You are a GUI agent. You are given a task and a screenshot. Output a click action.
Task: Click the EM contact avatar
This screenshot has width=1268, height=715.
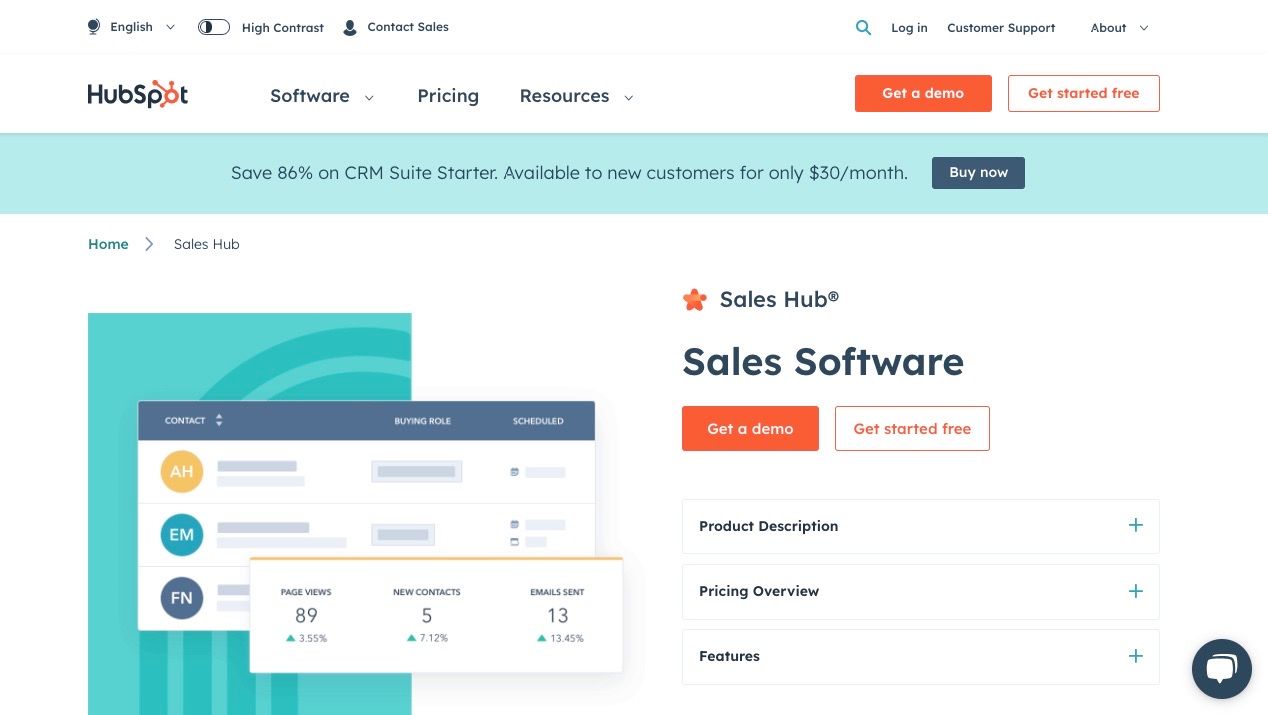pos(182,535)
